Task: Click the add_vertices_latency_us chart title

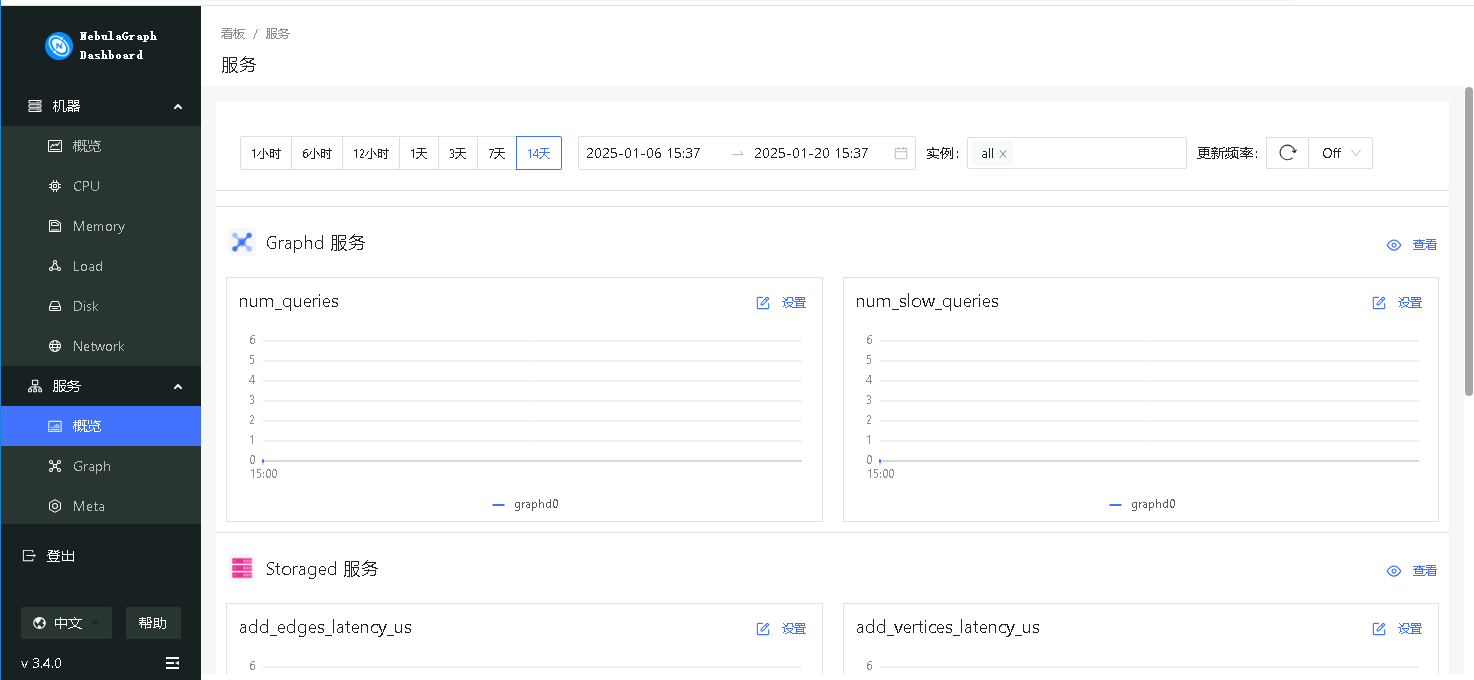Action: click(x=948, y=627)
